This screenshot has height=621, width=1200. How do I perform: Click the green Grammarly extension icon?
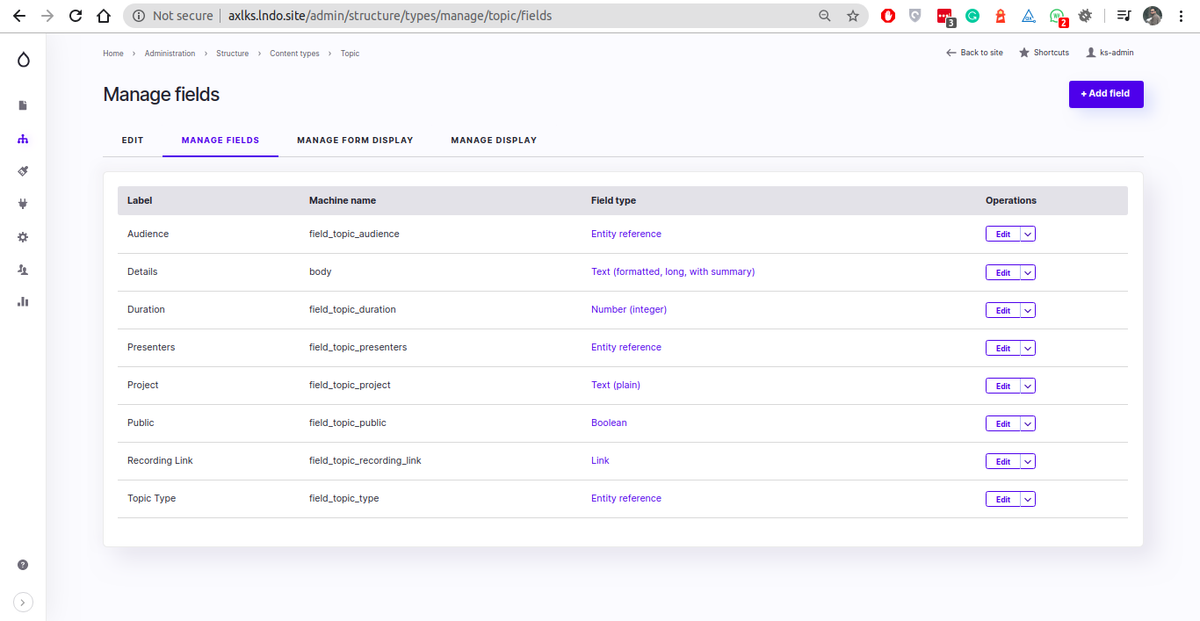(x=972, y=16)
